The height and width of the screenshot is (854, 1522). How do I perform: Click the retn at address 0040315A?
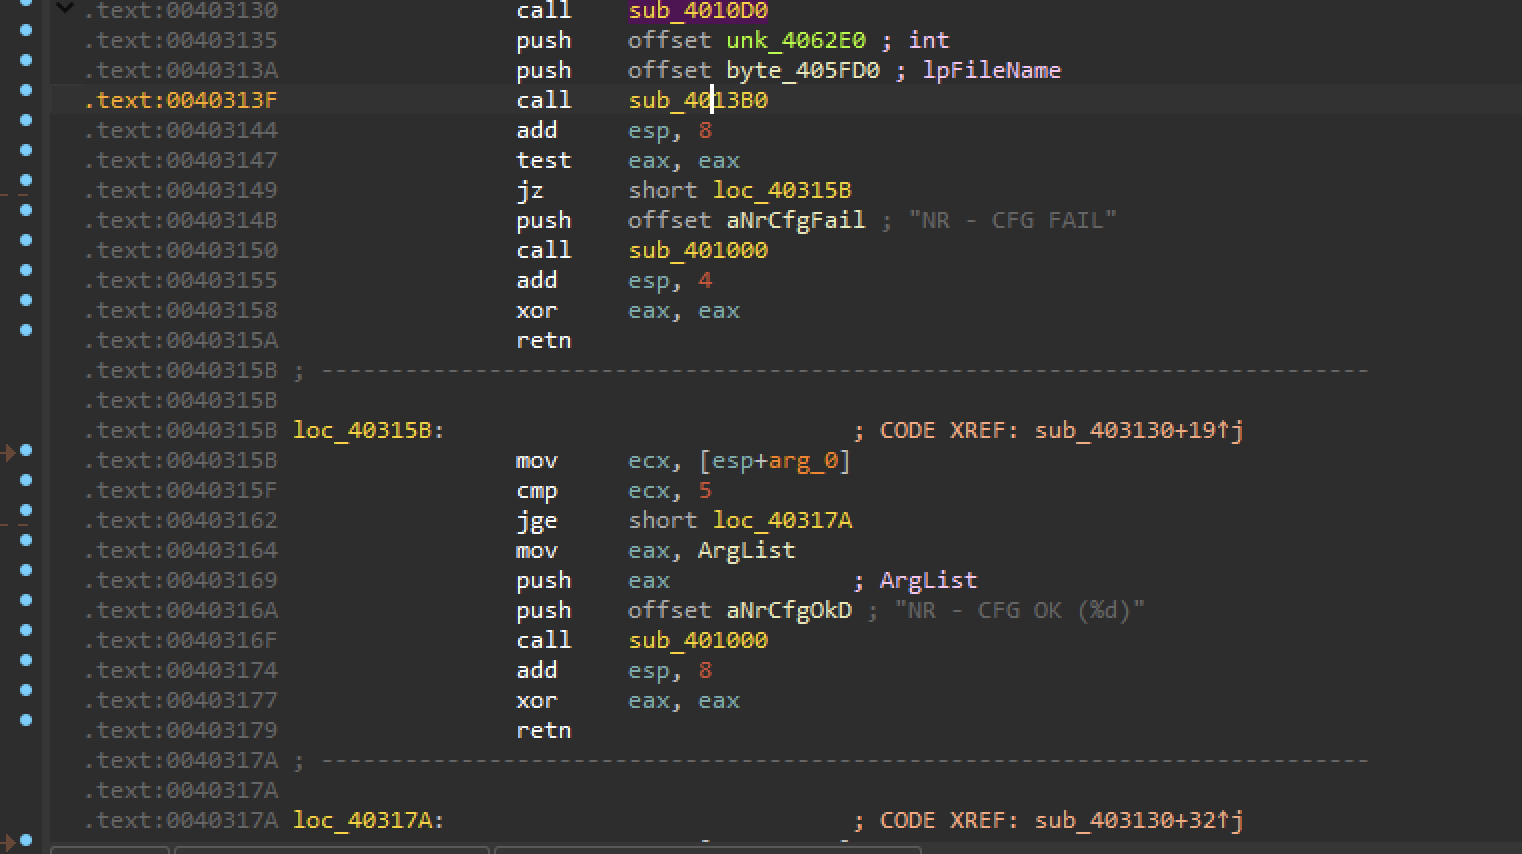pos(544,340)
